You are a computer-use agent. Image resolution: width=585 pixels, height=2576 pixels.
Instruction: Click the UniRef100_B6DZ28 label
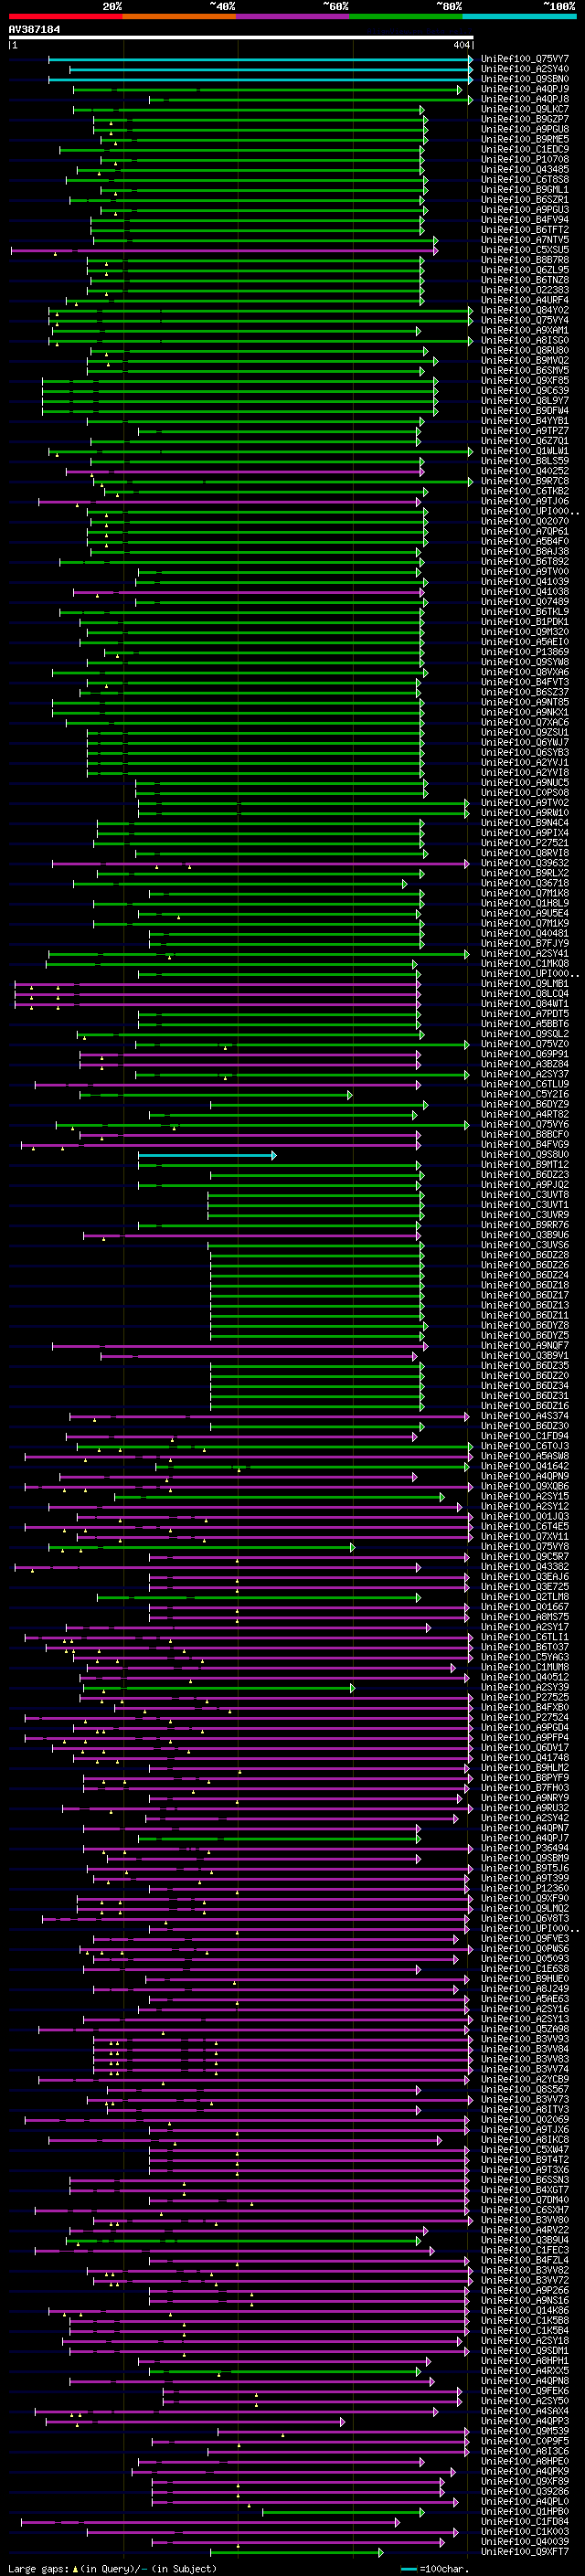pyautogui.click(x=524, y=1255)
